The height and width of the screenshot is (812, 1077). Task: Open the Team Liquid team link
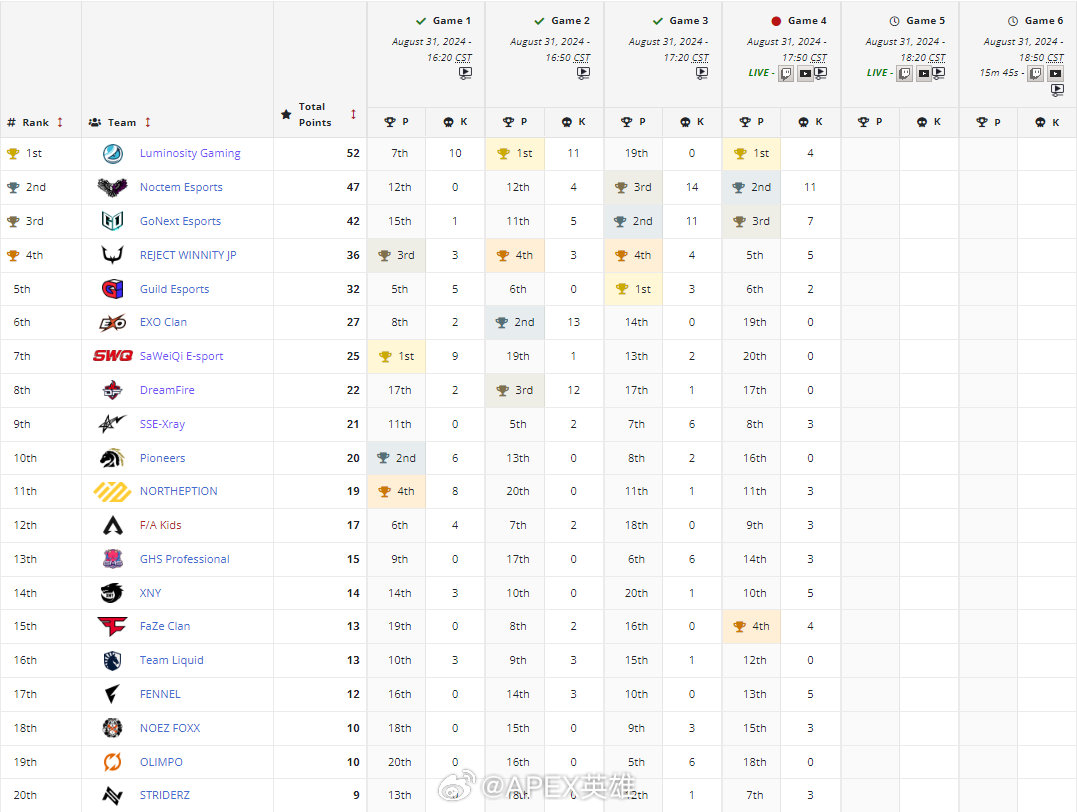tap(172, 660)
